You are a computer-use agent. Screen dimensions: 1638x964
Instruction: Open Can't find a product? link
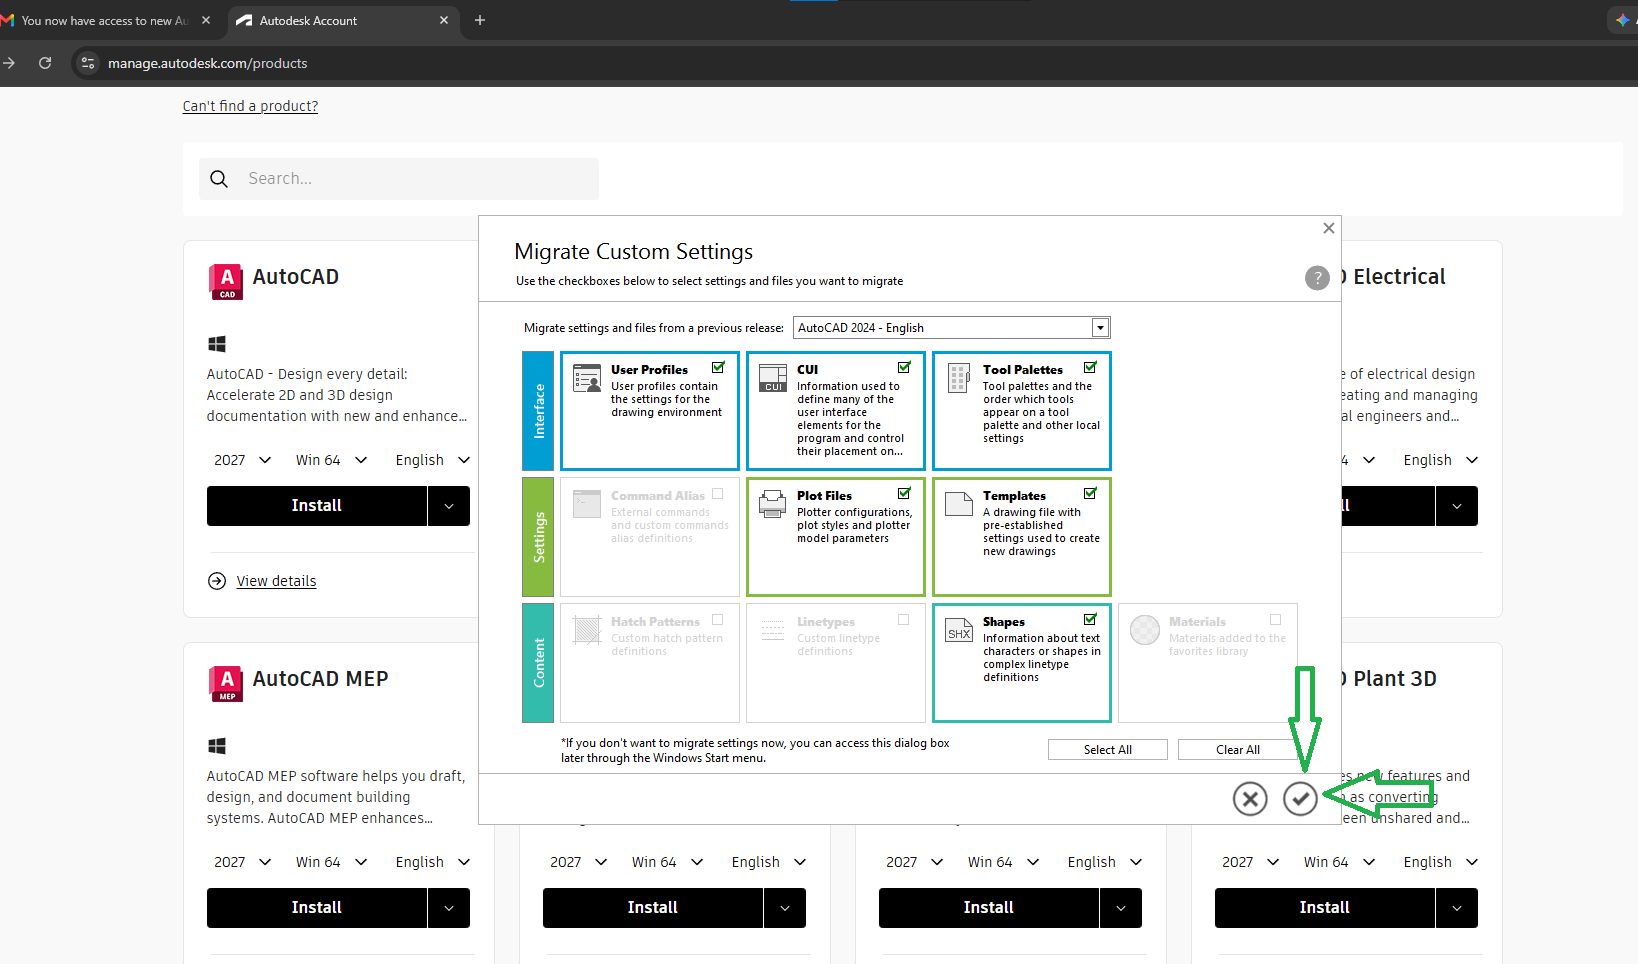(250, 106)
